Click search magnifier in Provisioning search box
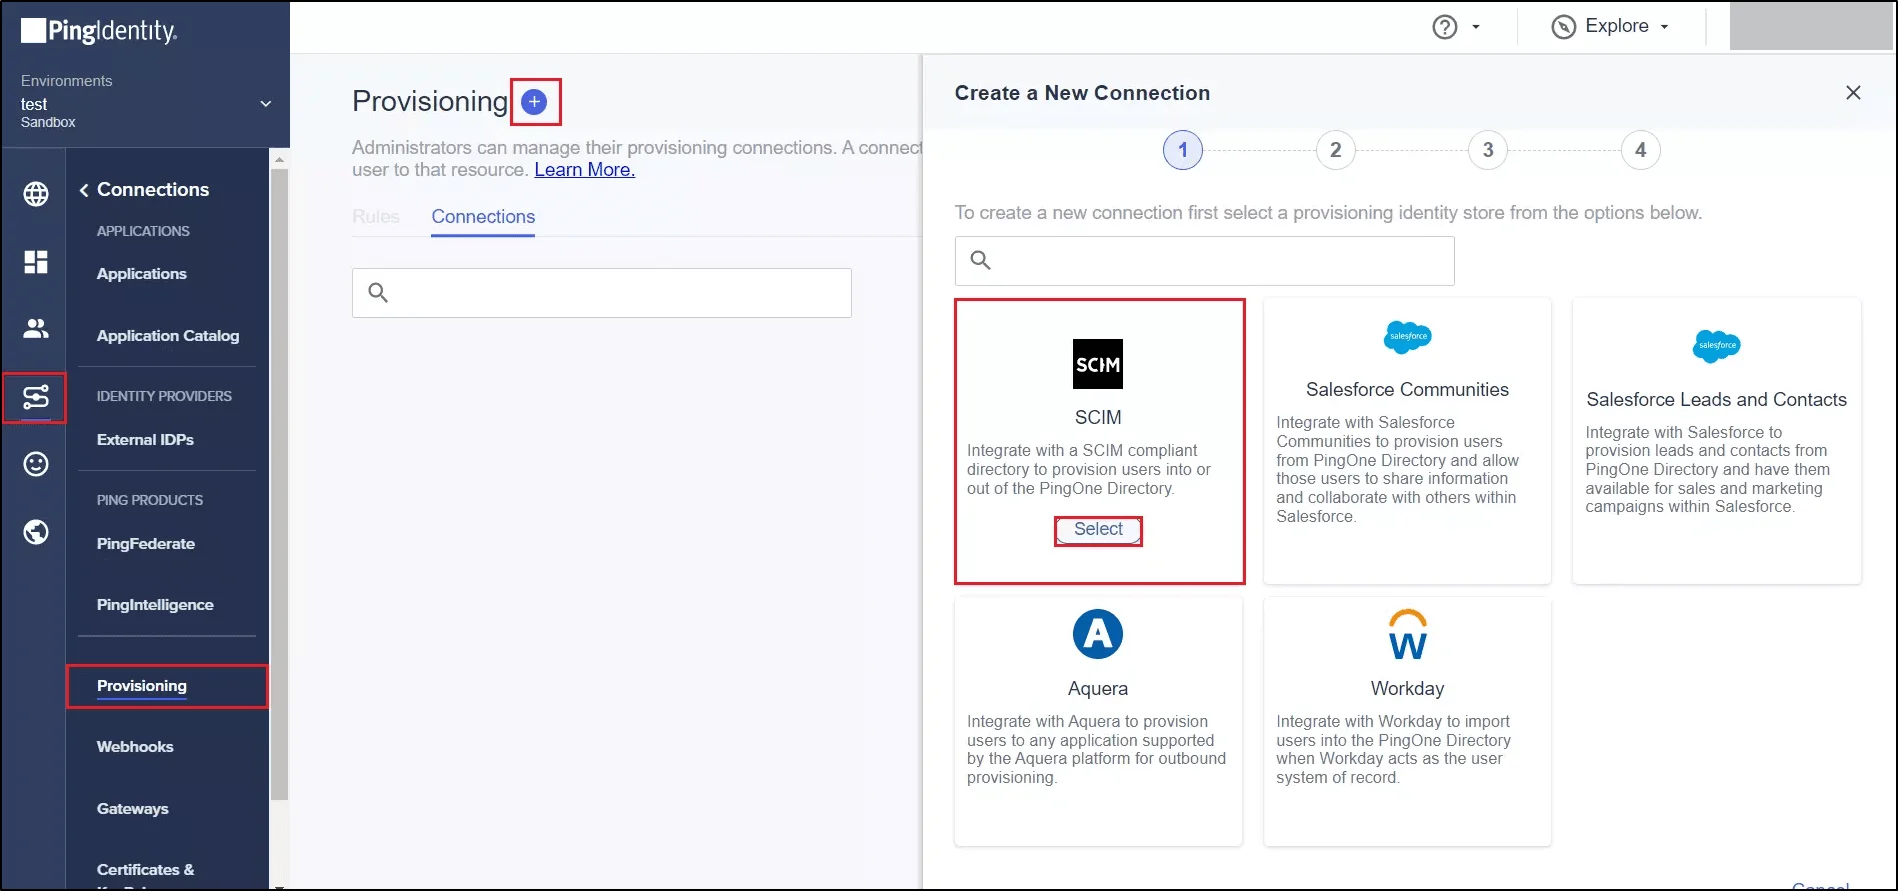Image resolution: width=1898 pixels, height=891 pixels. click(378, 293)
